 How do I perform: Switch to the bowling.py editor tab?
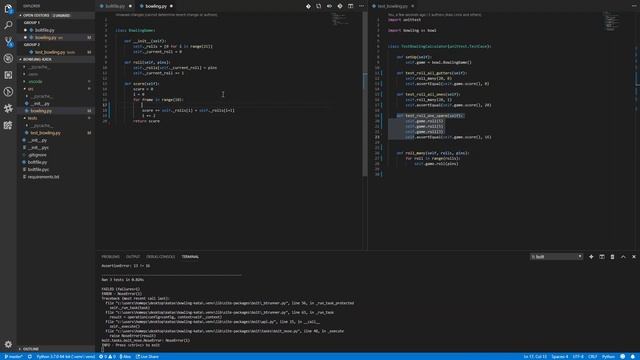[156, 6]
